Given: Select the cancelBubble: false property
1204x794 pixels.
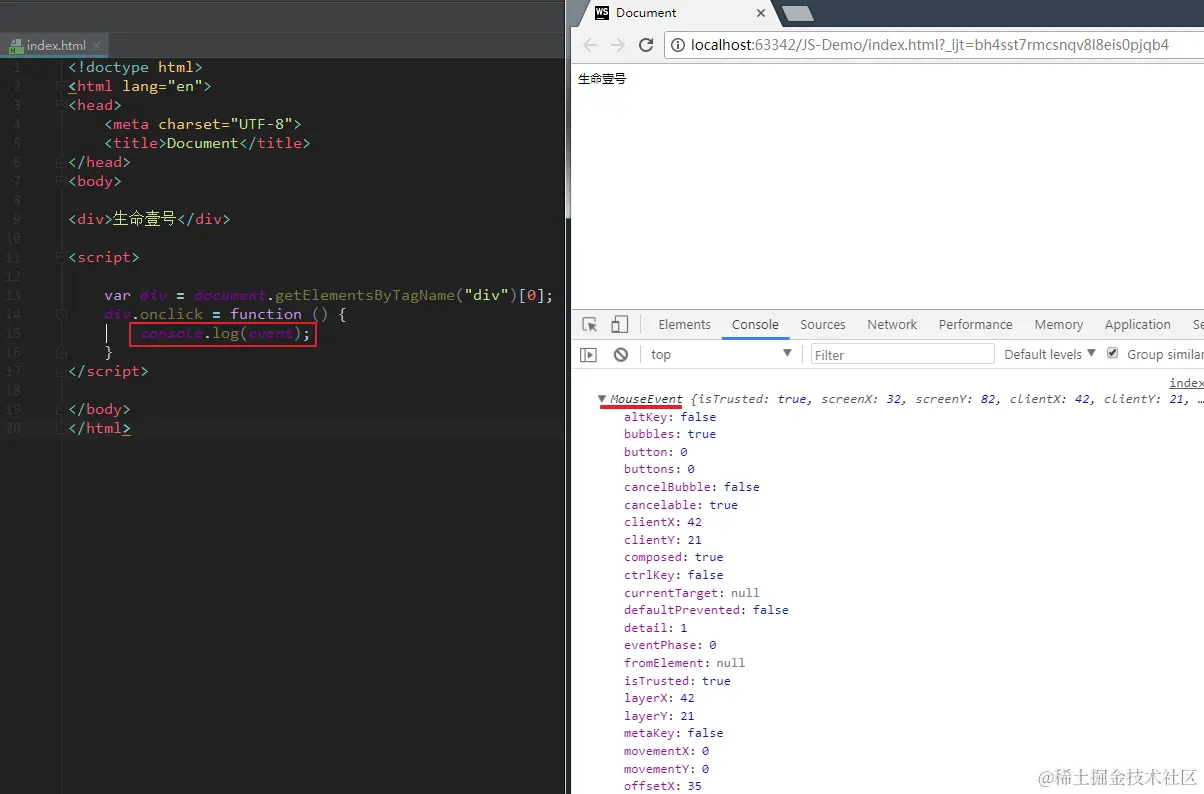Looking at the screenshot, I should click(x=692, y=487).
